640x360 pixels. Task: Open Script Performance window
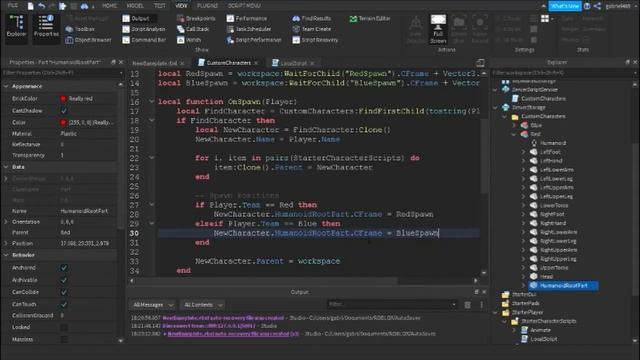pos(254,40)
